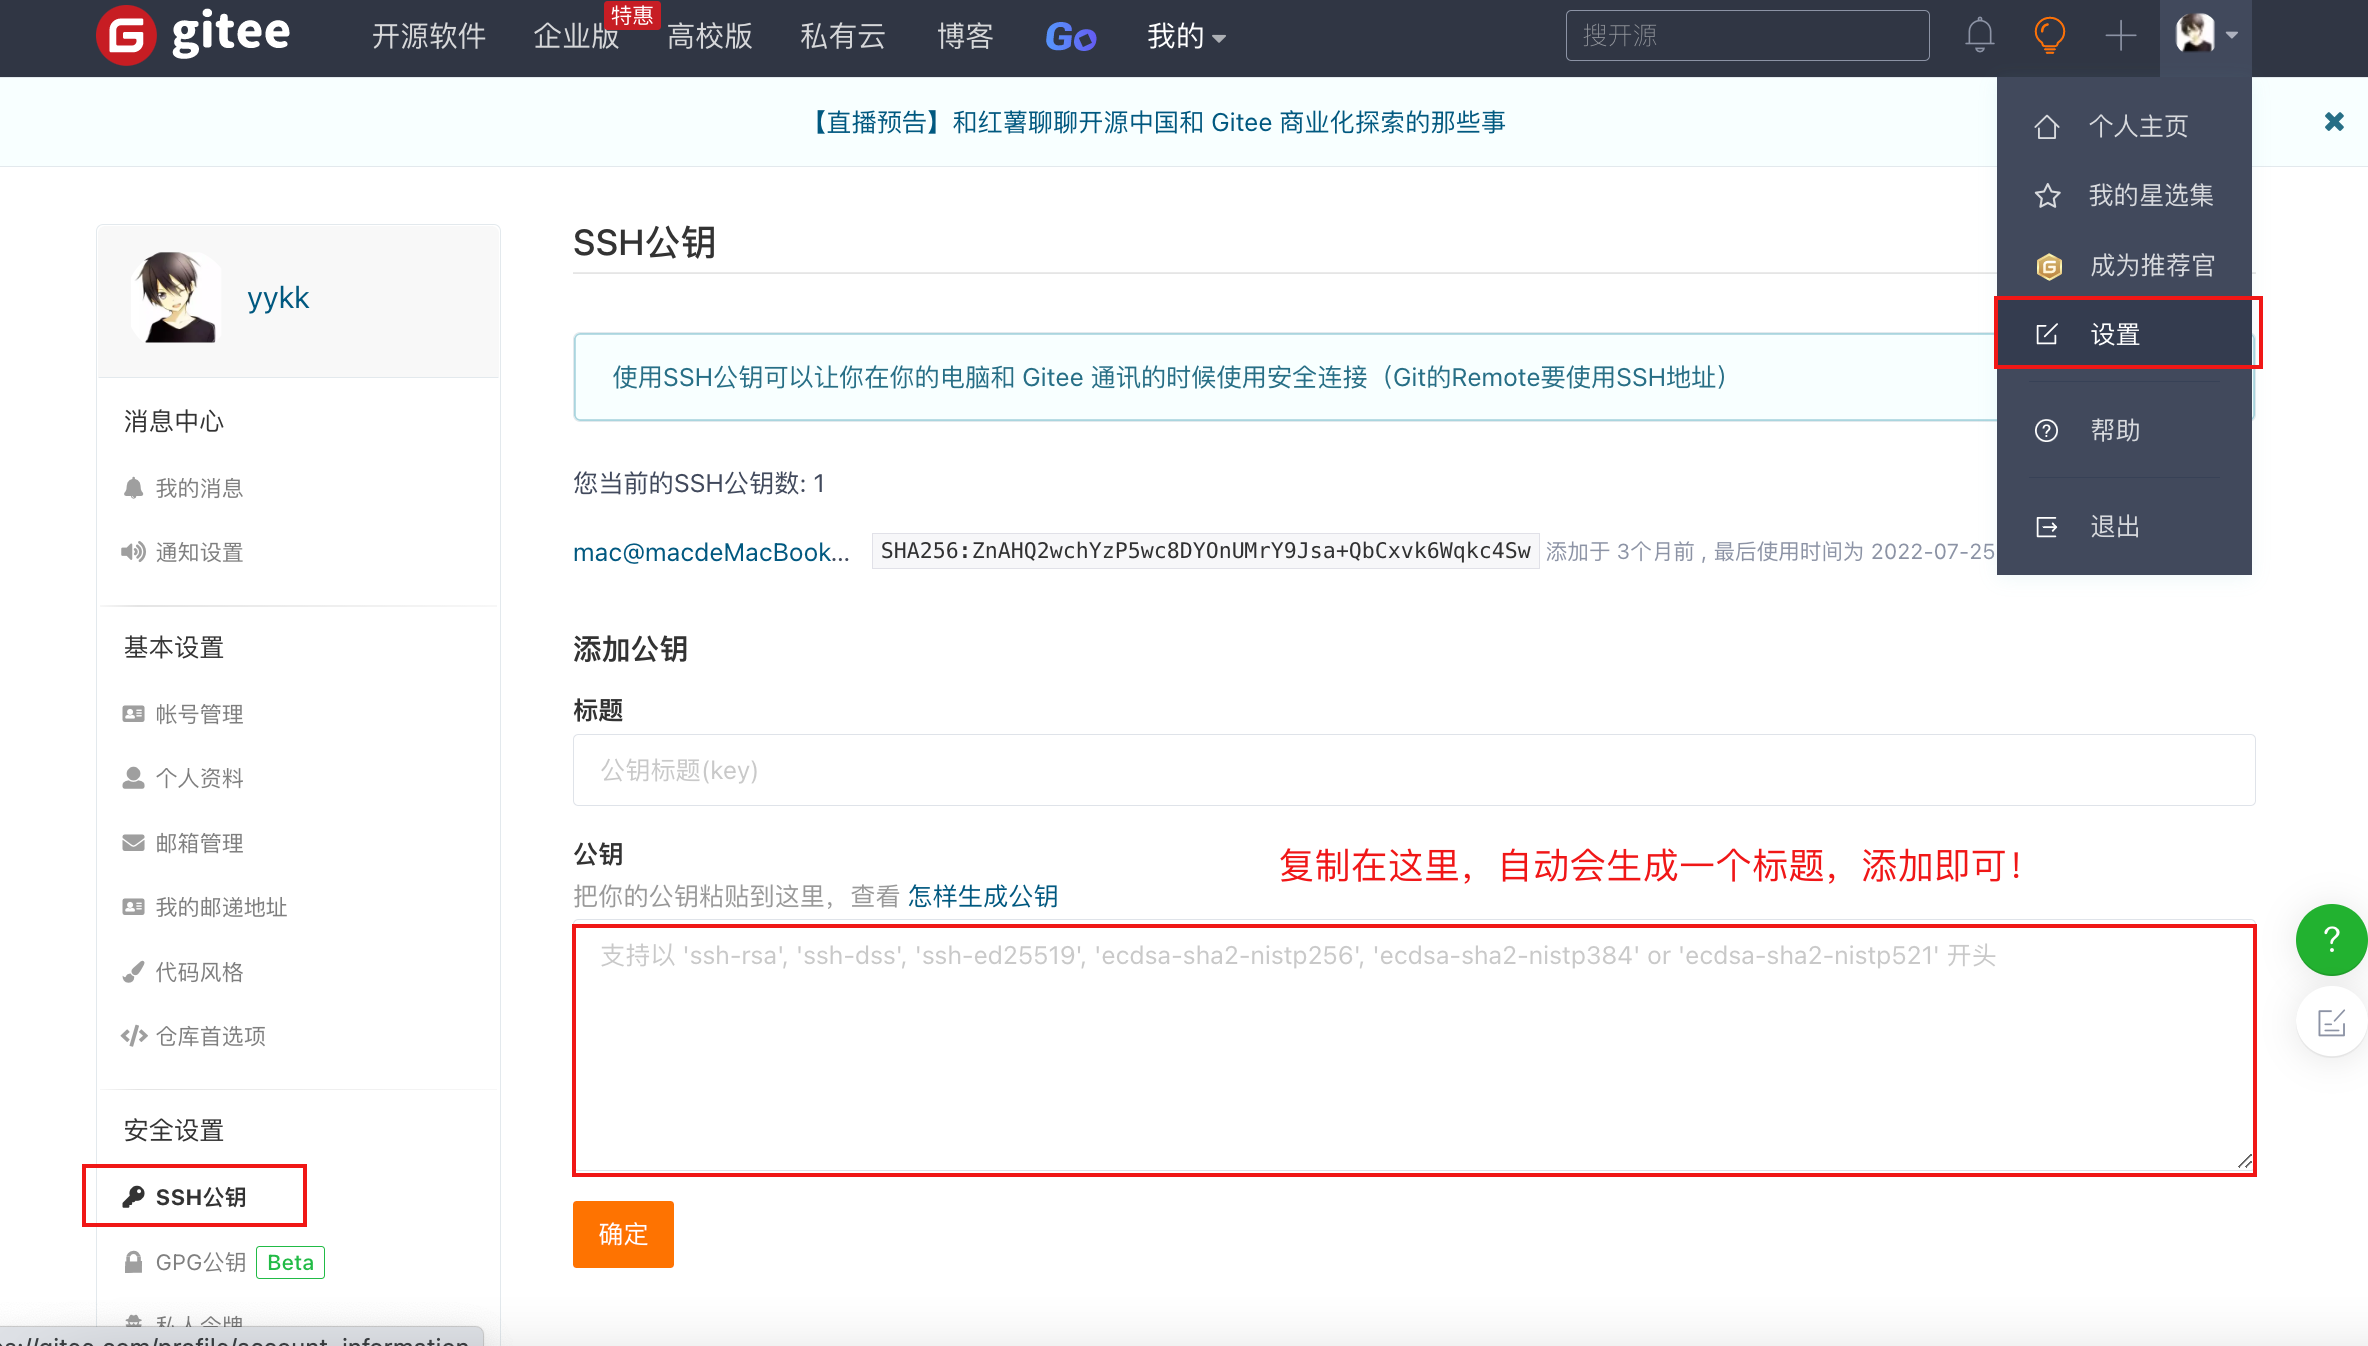This screenshot has width=2368, height=1346.
Task: Click the card icon beside 我的邮递地址
Action: 133,907
